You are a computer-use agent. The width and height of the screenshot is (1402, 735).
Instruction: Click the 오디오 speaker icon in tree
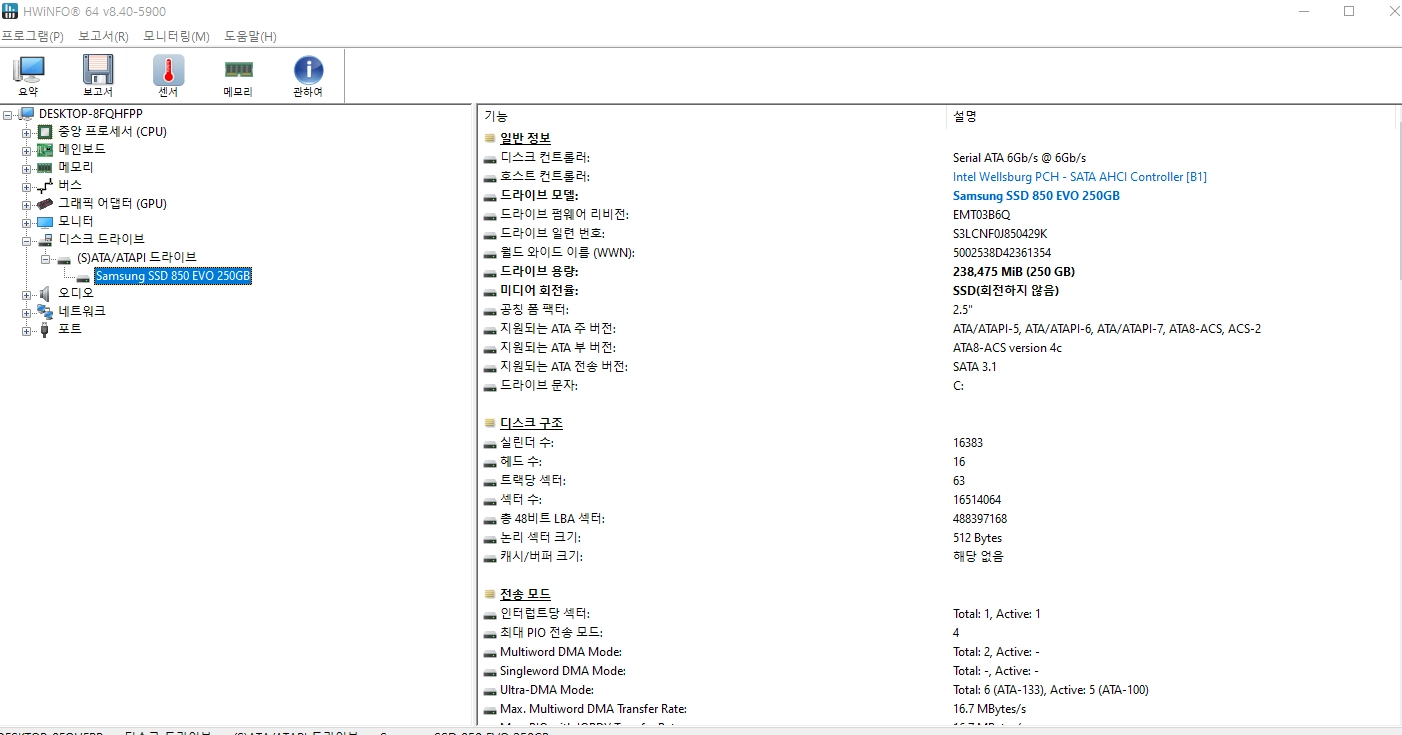pyautogui.click(x=45, y=293)
